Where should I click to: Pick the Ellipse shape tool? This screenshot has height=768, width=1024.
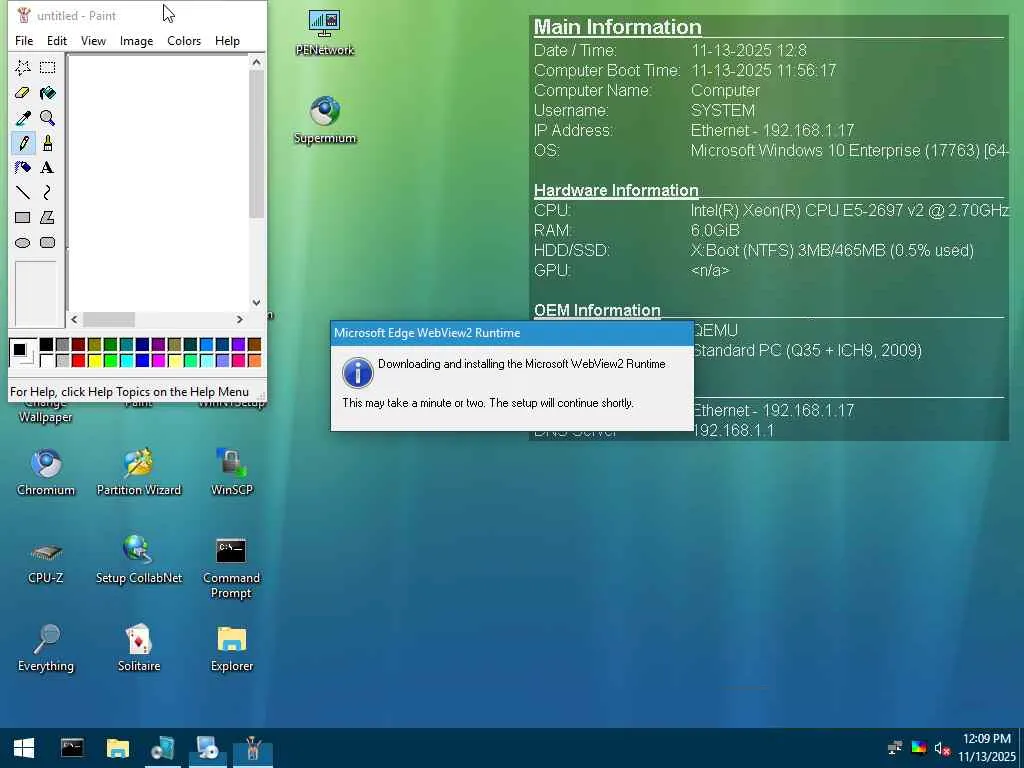pos(23,242)
